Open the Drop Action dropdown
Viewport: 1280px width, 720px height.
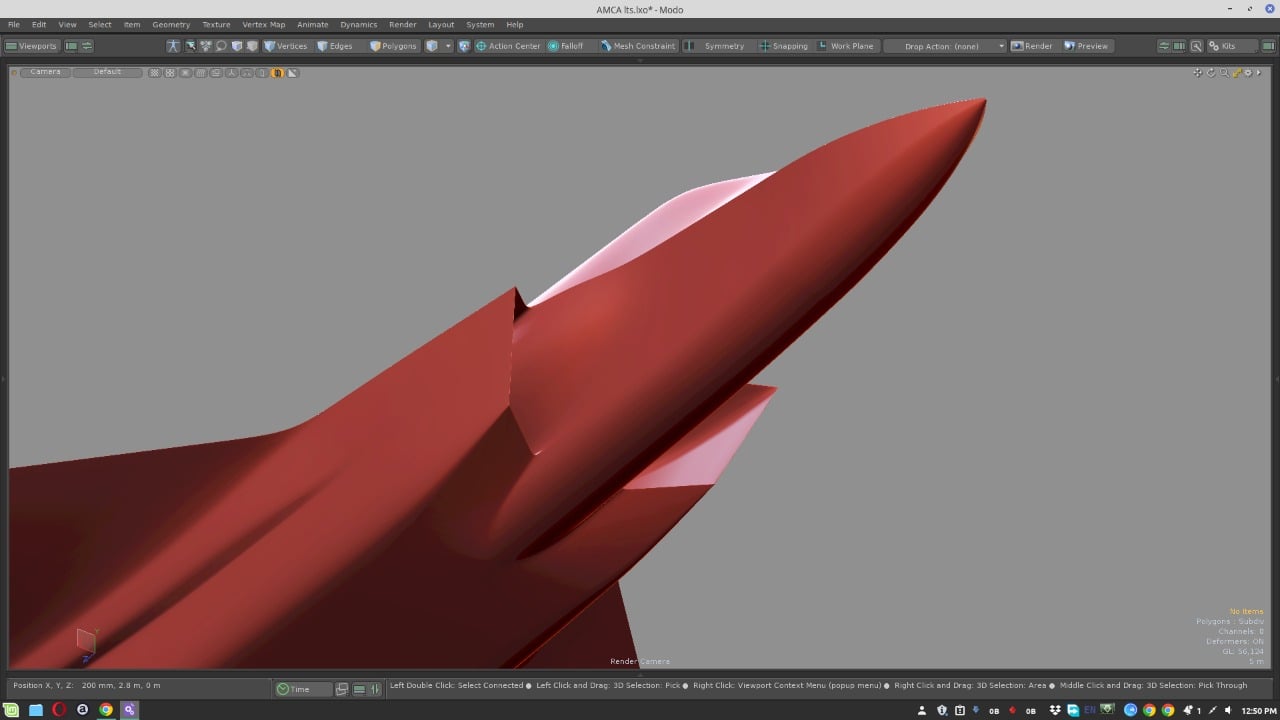944,46
